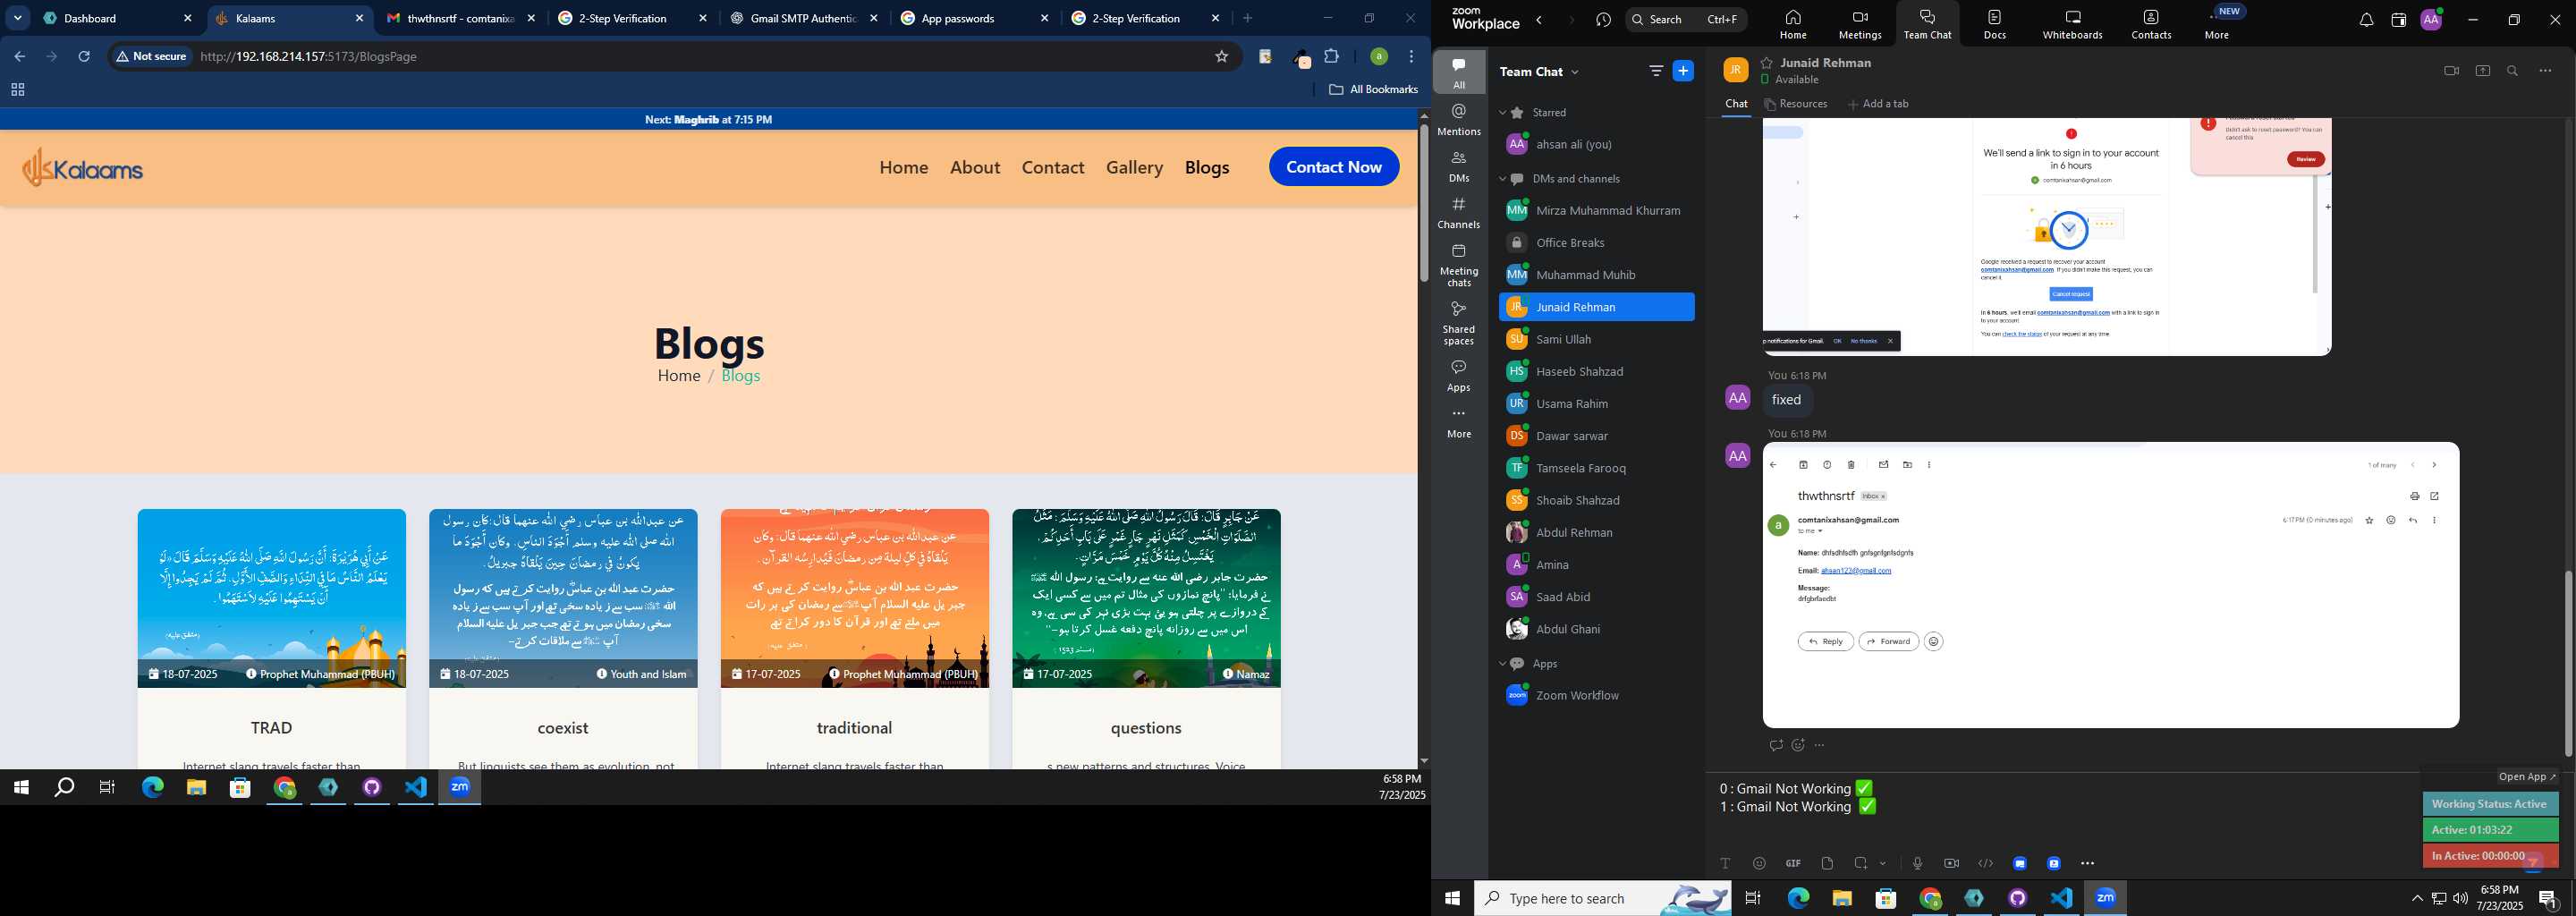Open more composer options (three dots)
Viewport: 2576px width, 916px height.
[x=2087, y=863]
